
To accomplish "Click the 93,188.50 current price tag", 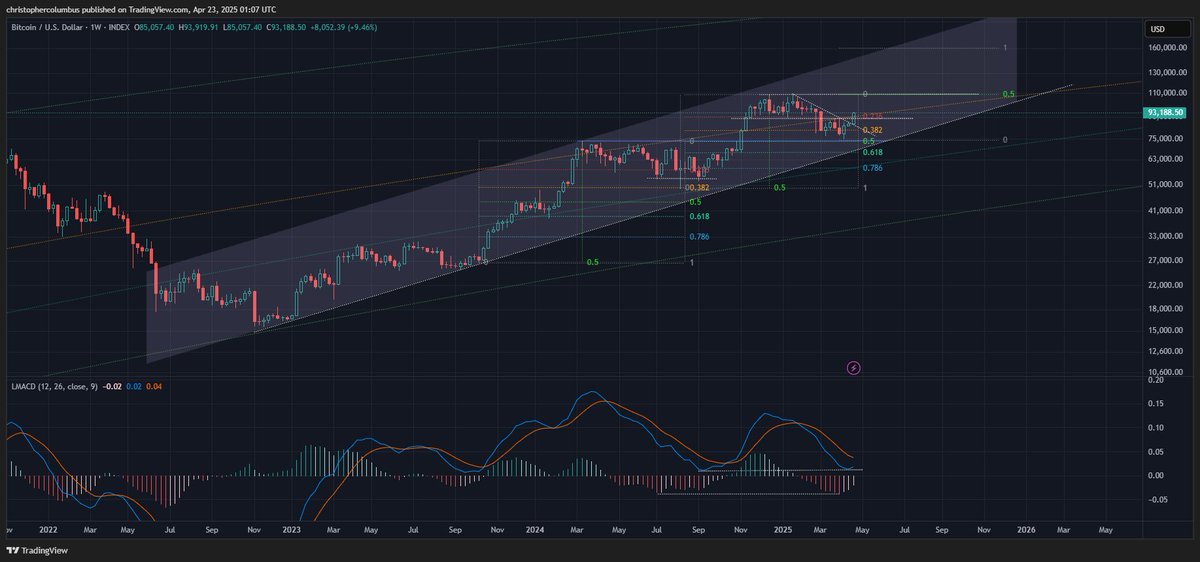I will [1166, 113].
